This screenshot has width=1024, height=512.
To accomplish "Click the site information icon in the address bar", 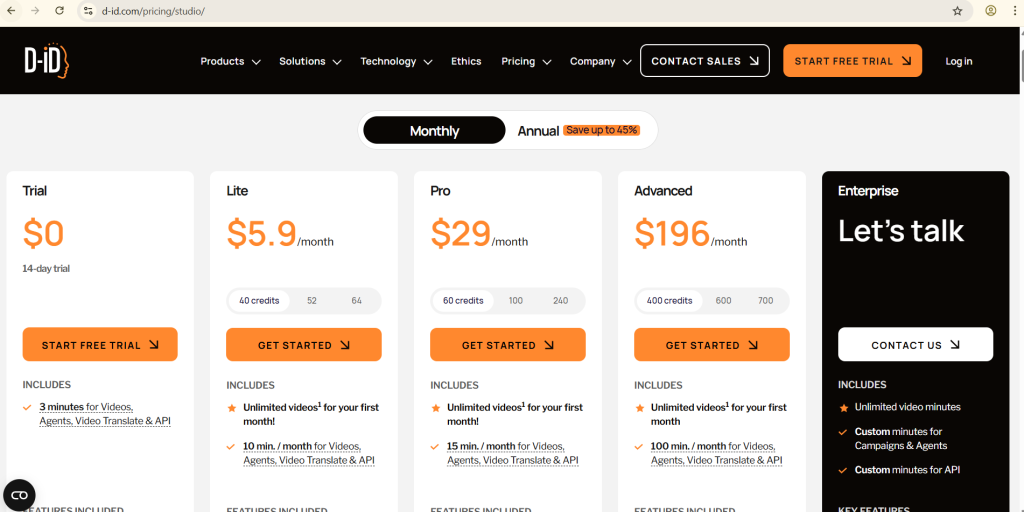I will coord(88,11).
